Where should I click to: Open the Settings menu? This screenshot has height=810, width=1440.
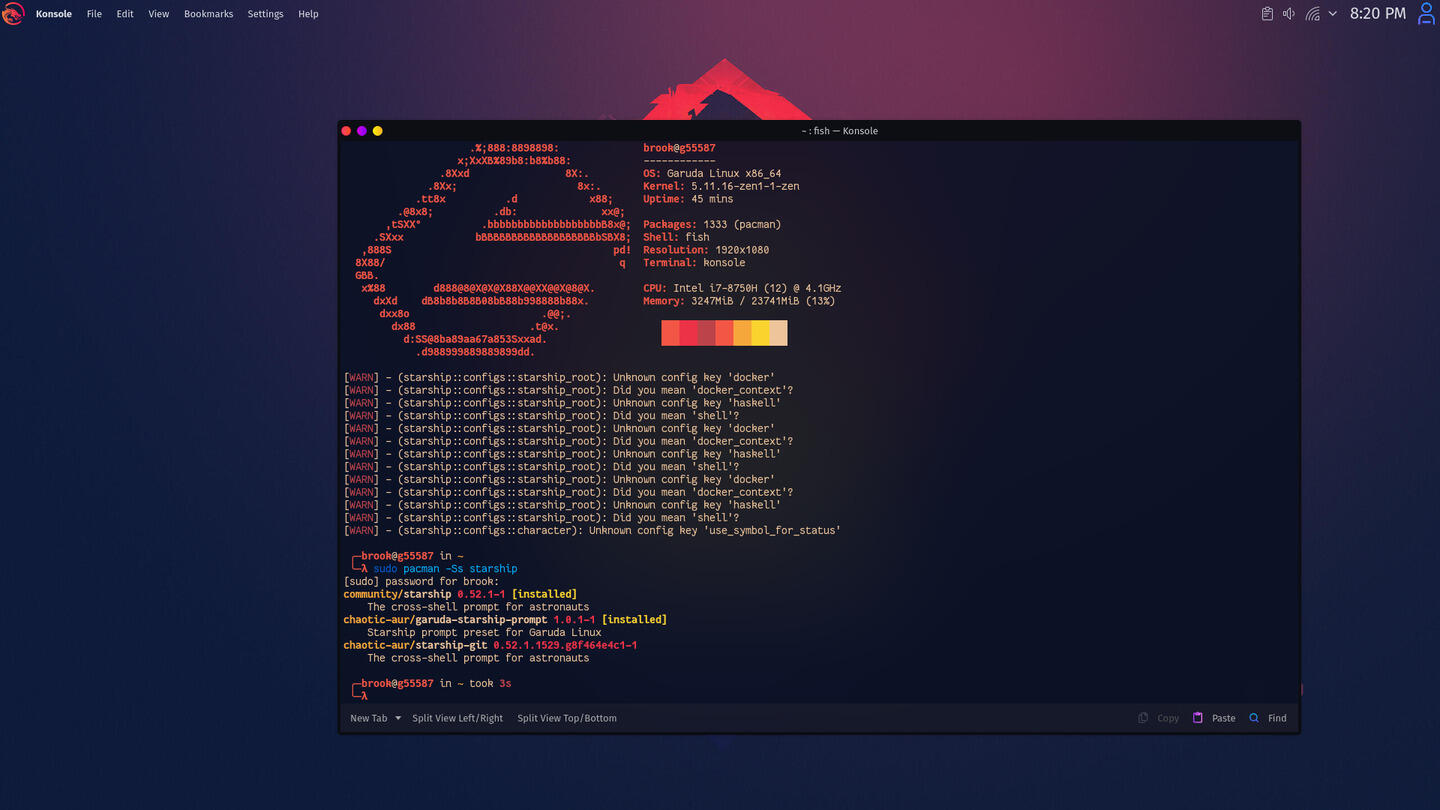coord(265,14)
